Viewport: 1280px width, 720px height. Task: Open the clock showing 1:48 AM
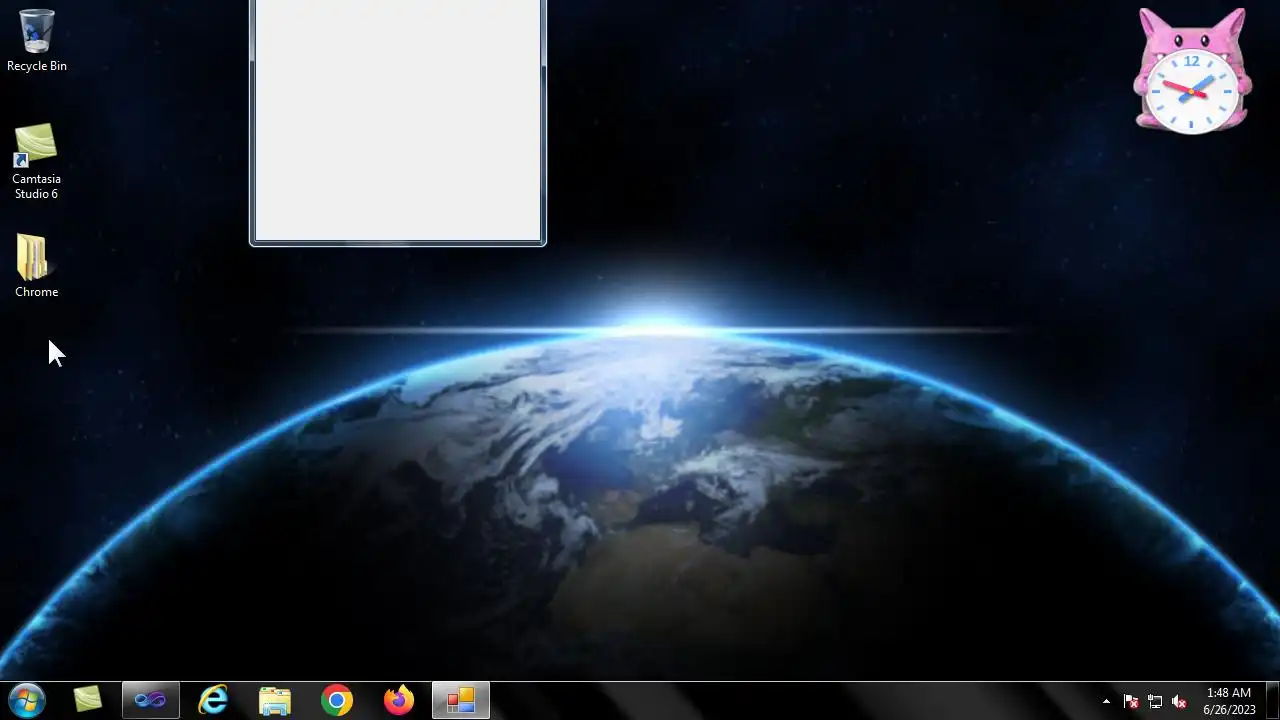pyautogui.click(x=1229, y=701)
